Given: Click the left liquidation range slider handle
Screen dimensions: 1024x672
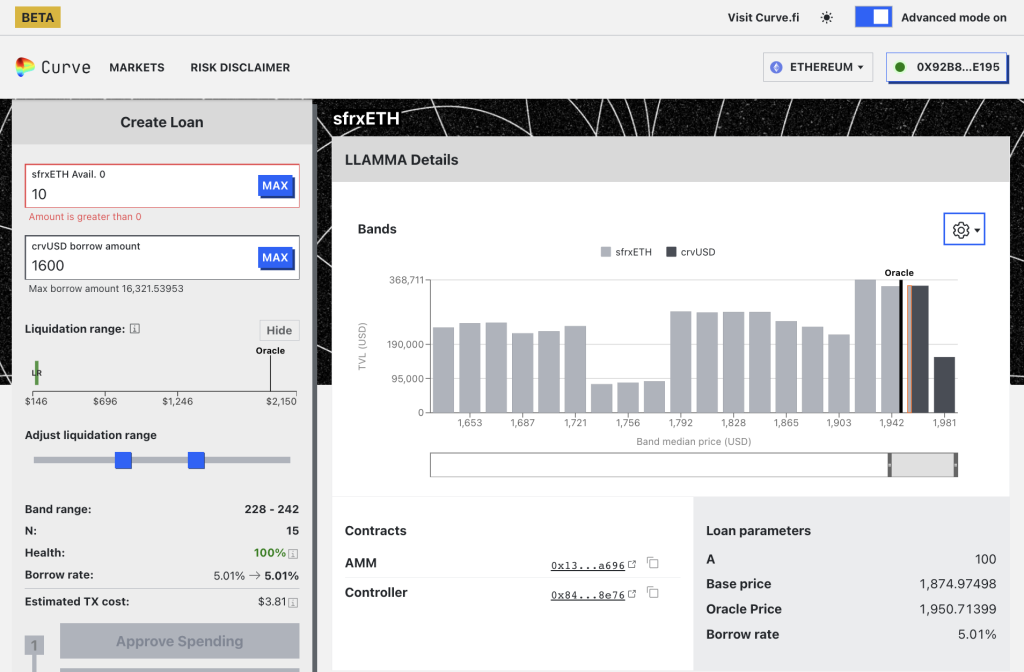Looking at the screenshot, I should (123, 460).
